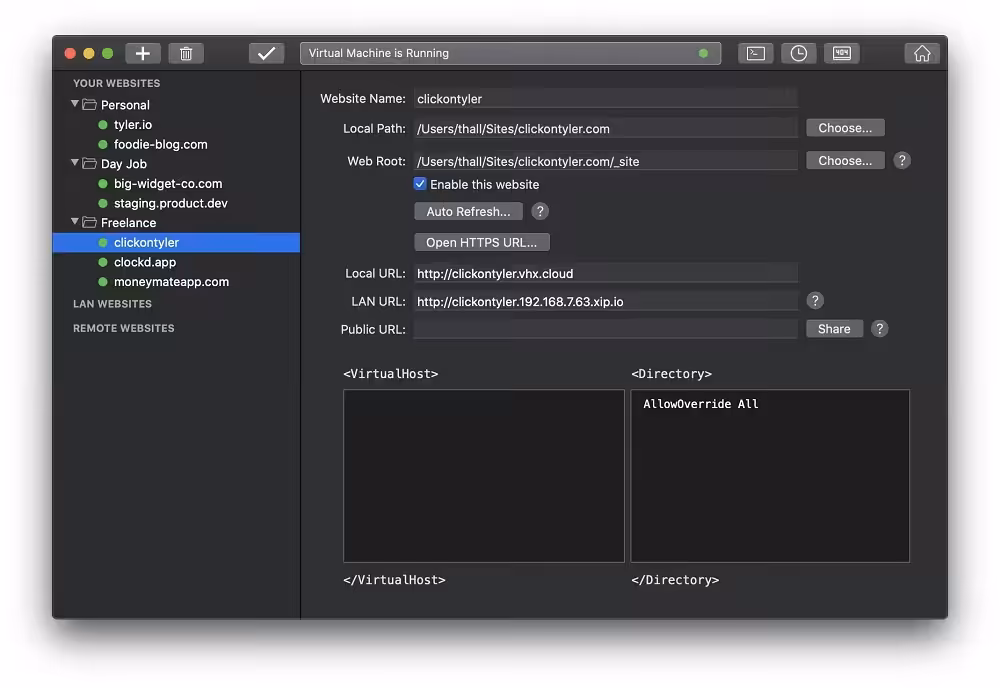Image resolution: width=1000 pixels, height=688 pixels.
Task: Toggle Enable this website checkbox
Action: (420, 184)
